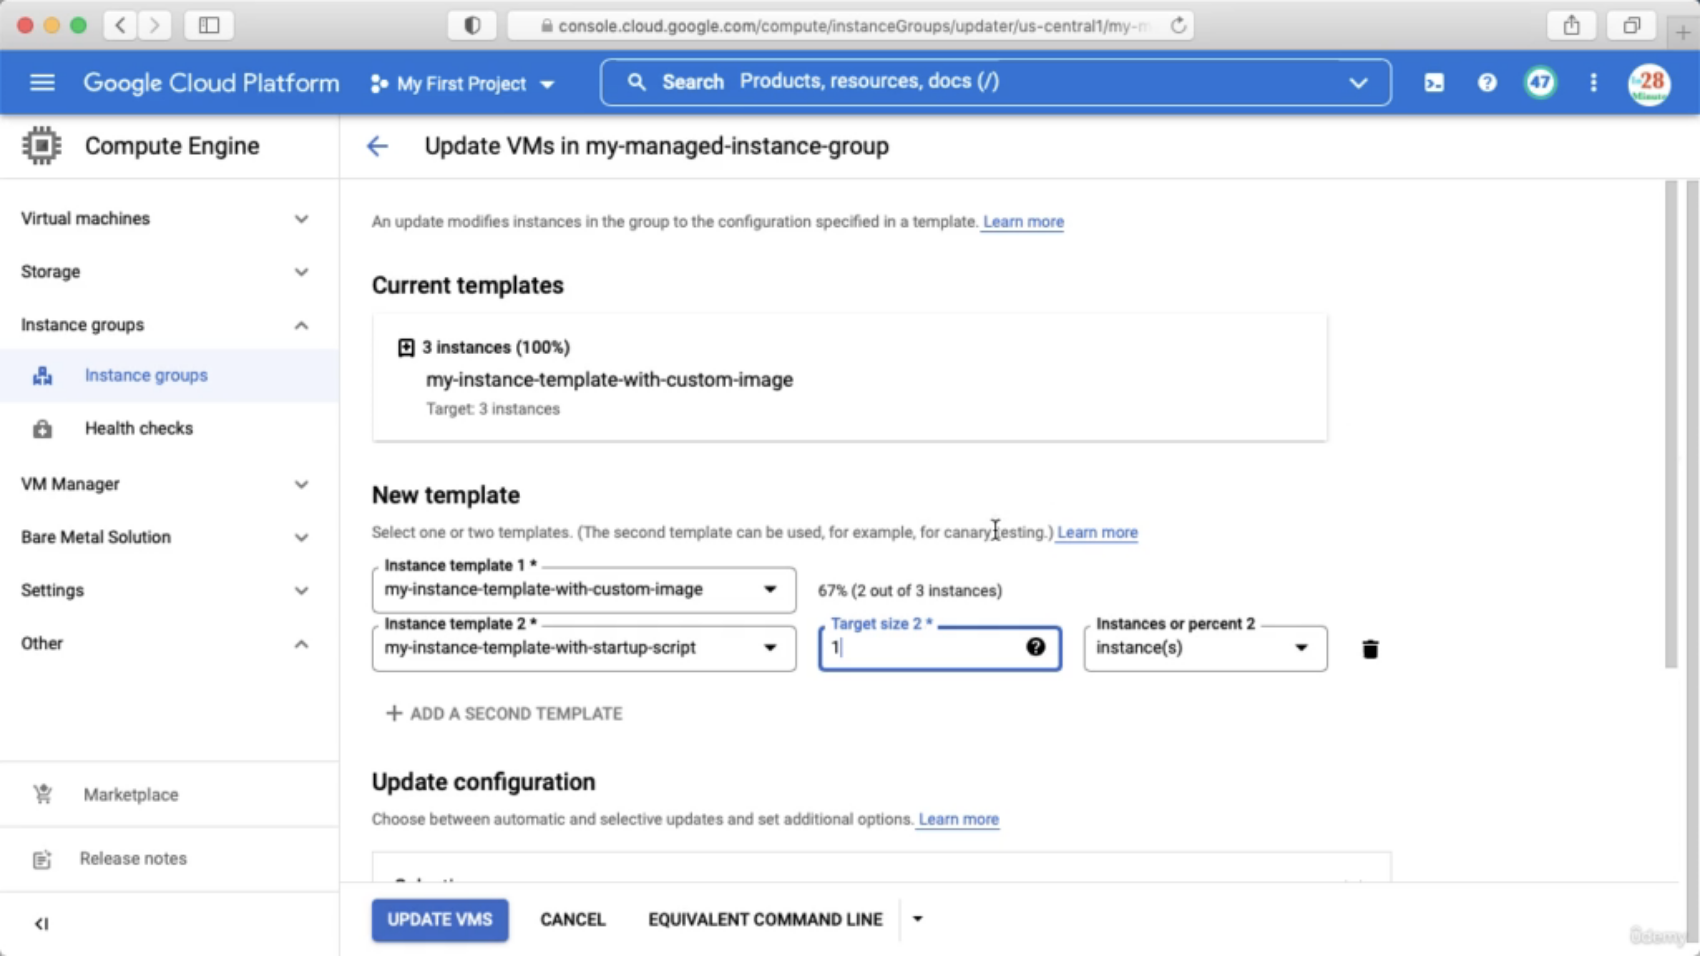This screenshot has height=956, width=1700.
Task: Go back using the page back arrow
Action: tap(377, 146)
